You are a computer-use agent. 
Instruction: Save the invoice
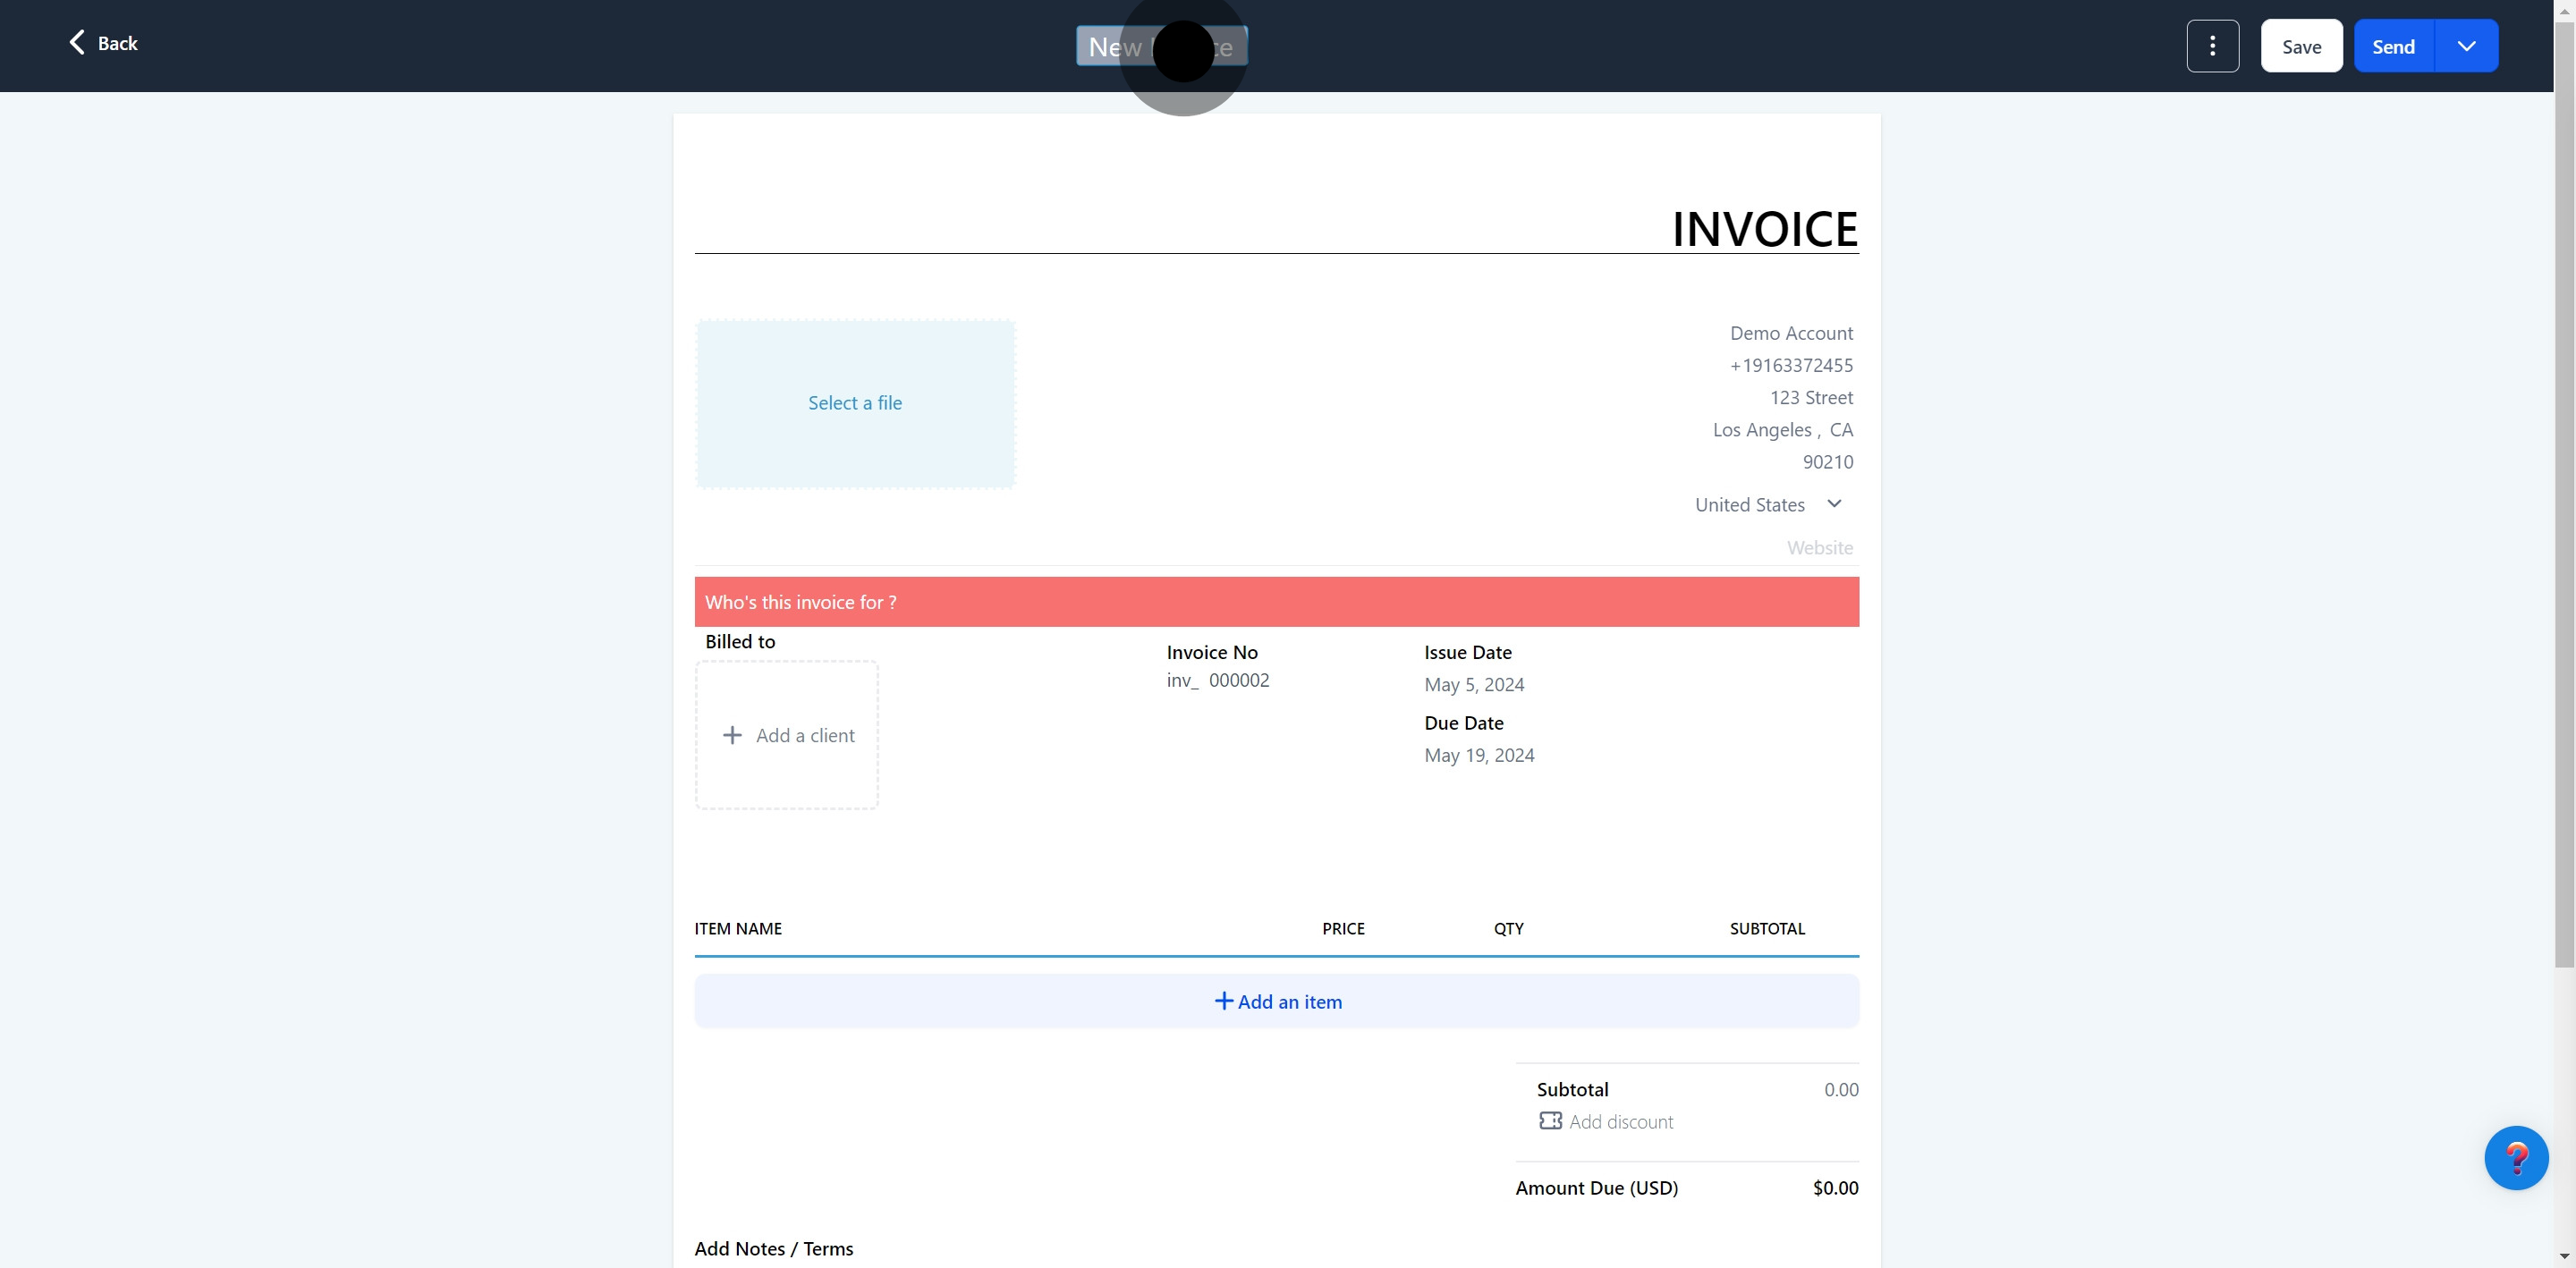click(x=2301, y=46)
